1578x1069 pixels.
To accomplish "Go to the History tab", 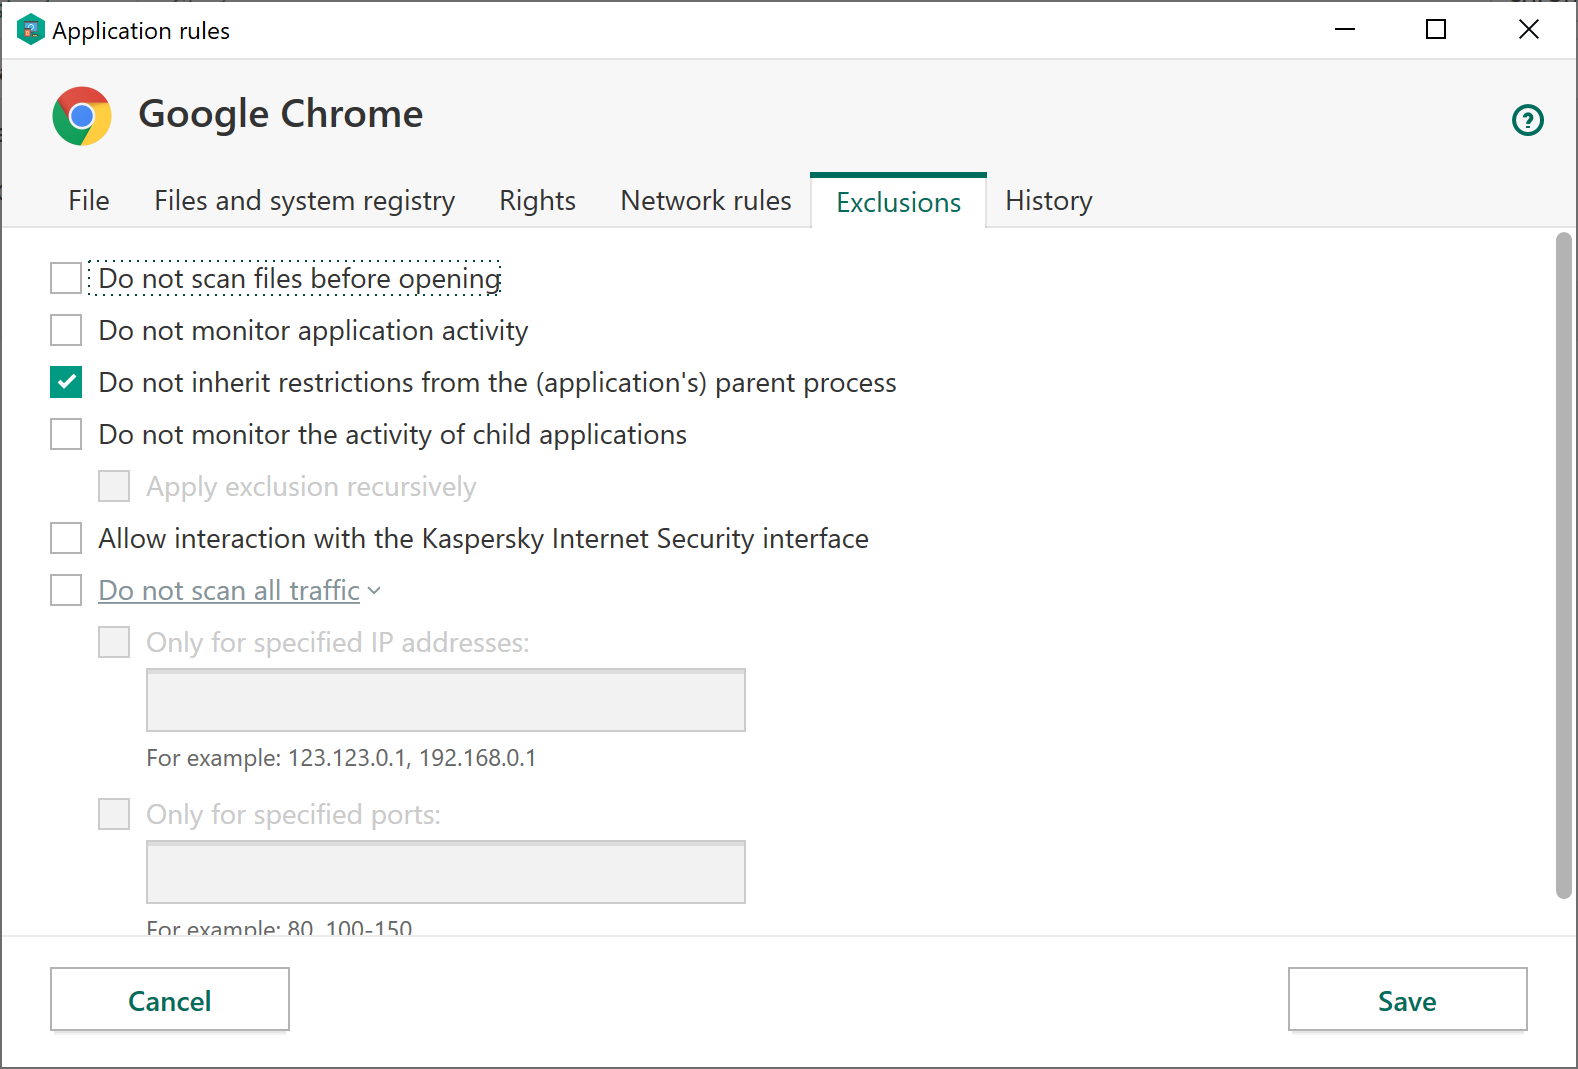I will pos(1048,201).
